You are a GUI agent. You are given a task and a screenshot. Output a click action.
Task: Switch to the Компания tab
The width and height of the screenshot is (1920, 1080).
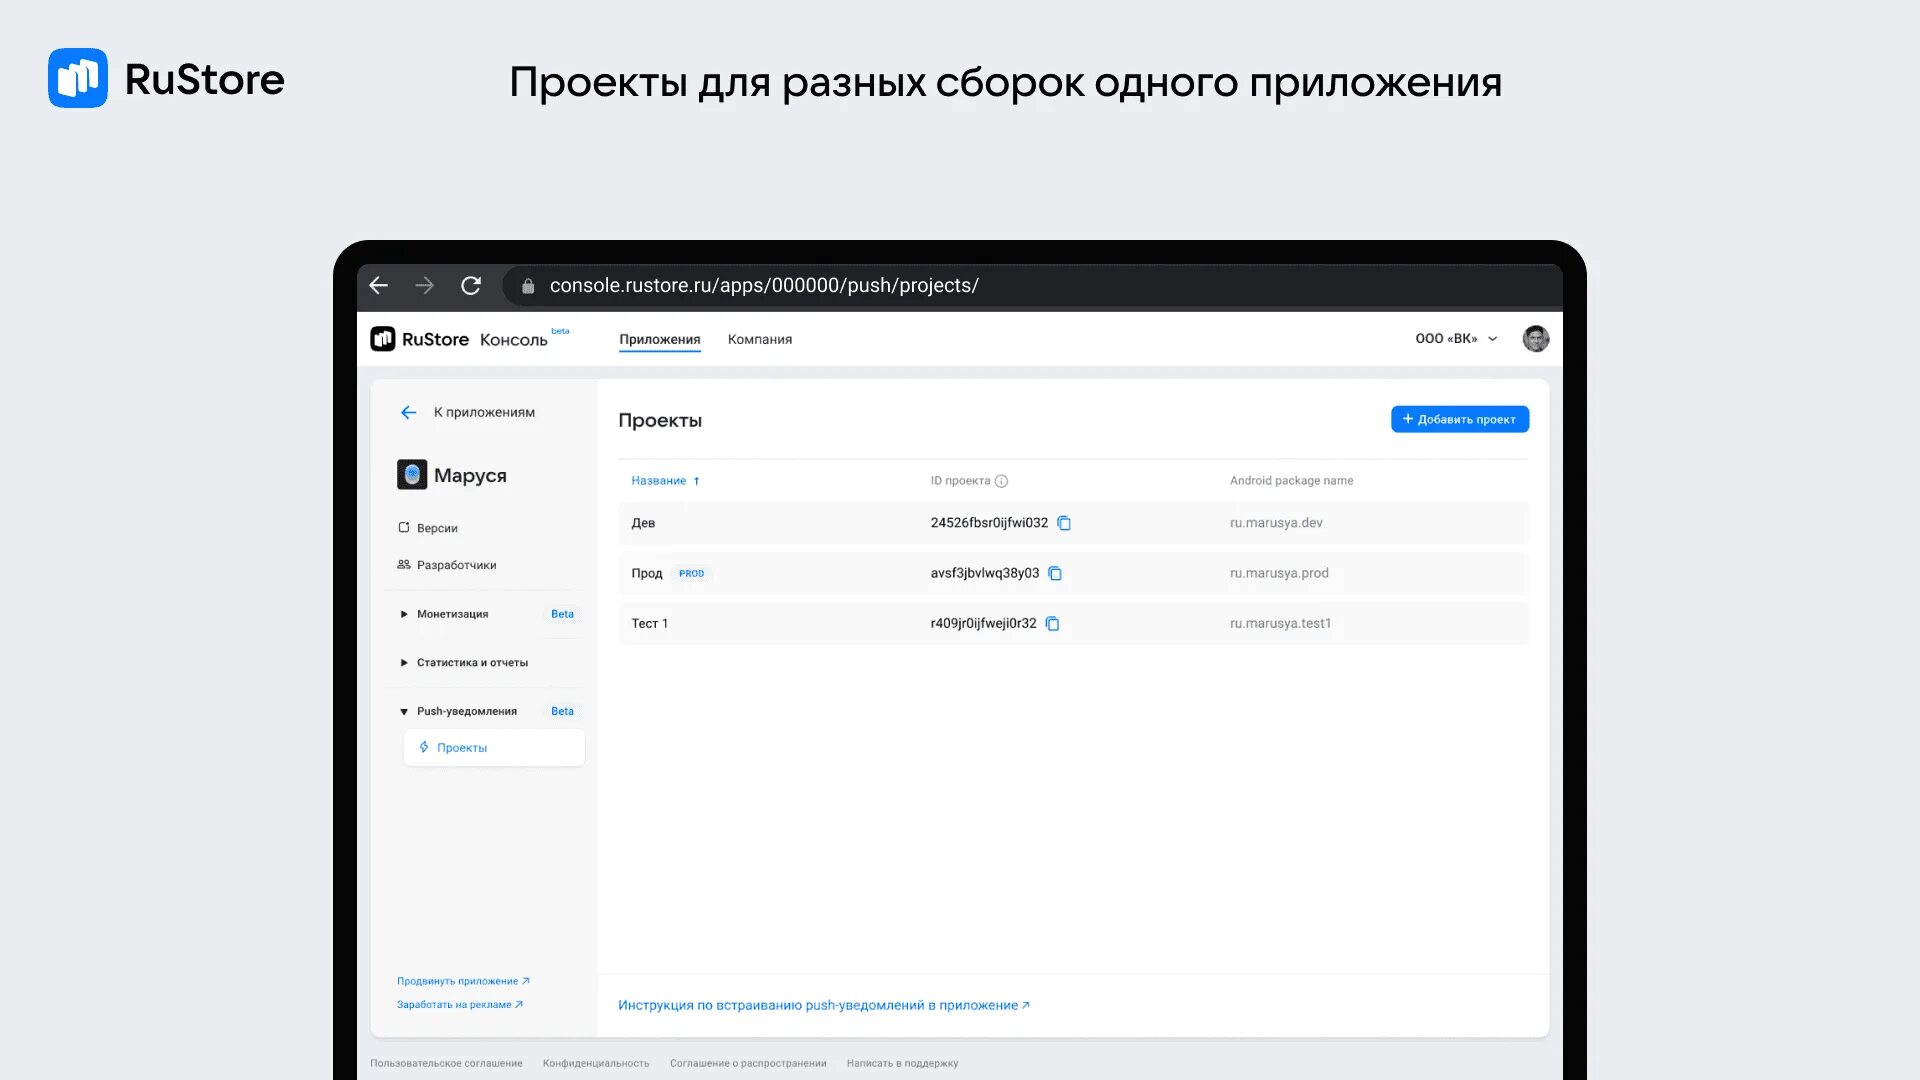tap(759, 339)
